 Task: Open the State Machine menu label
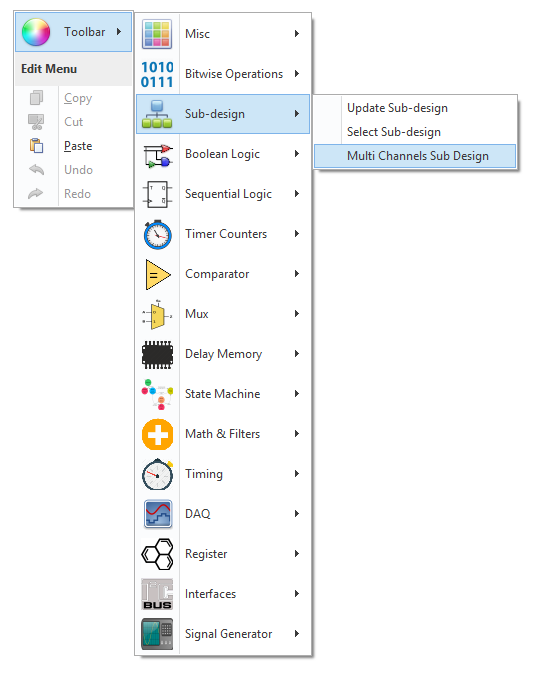(223, 394)
